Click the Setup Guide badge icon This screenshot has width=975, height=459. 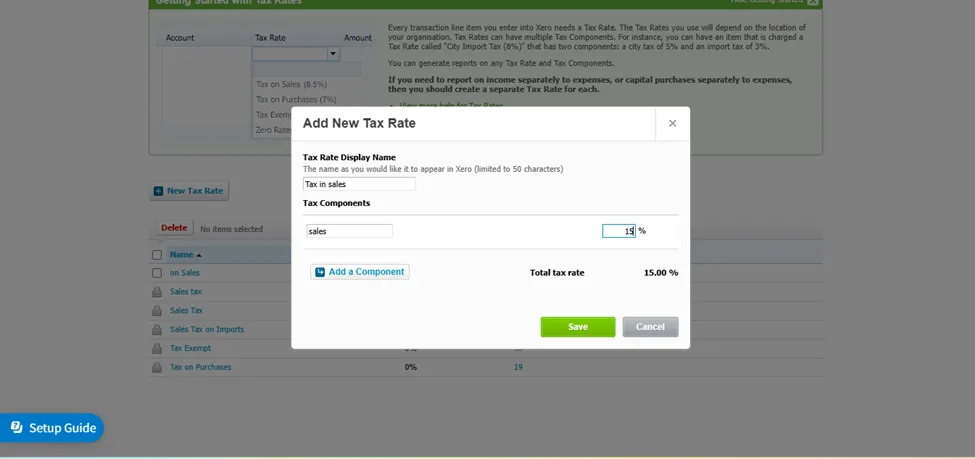click(x=17, y=427)
